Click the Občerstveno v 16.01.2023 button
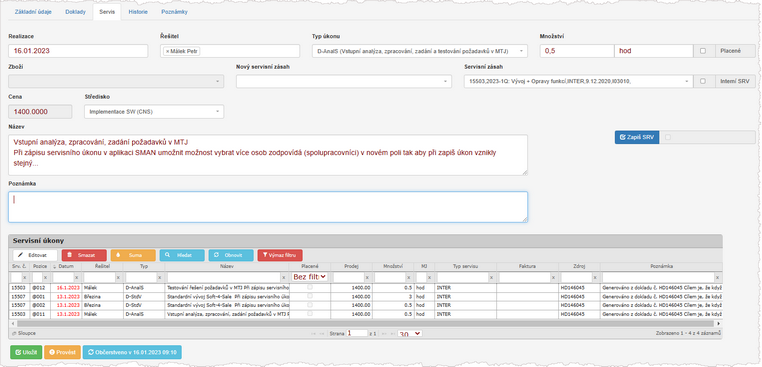This screenshot has height=367, width=762. (x=132, y=352)
